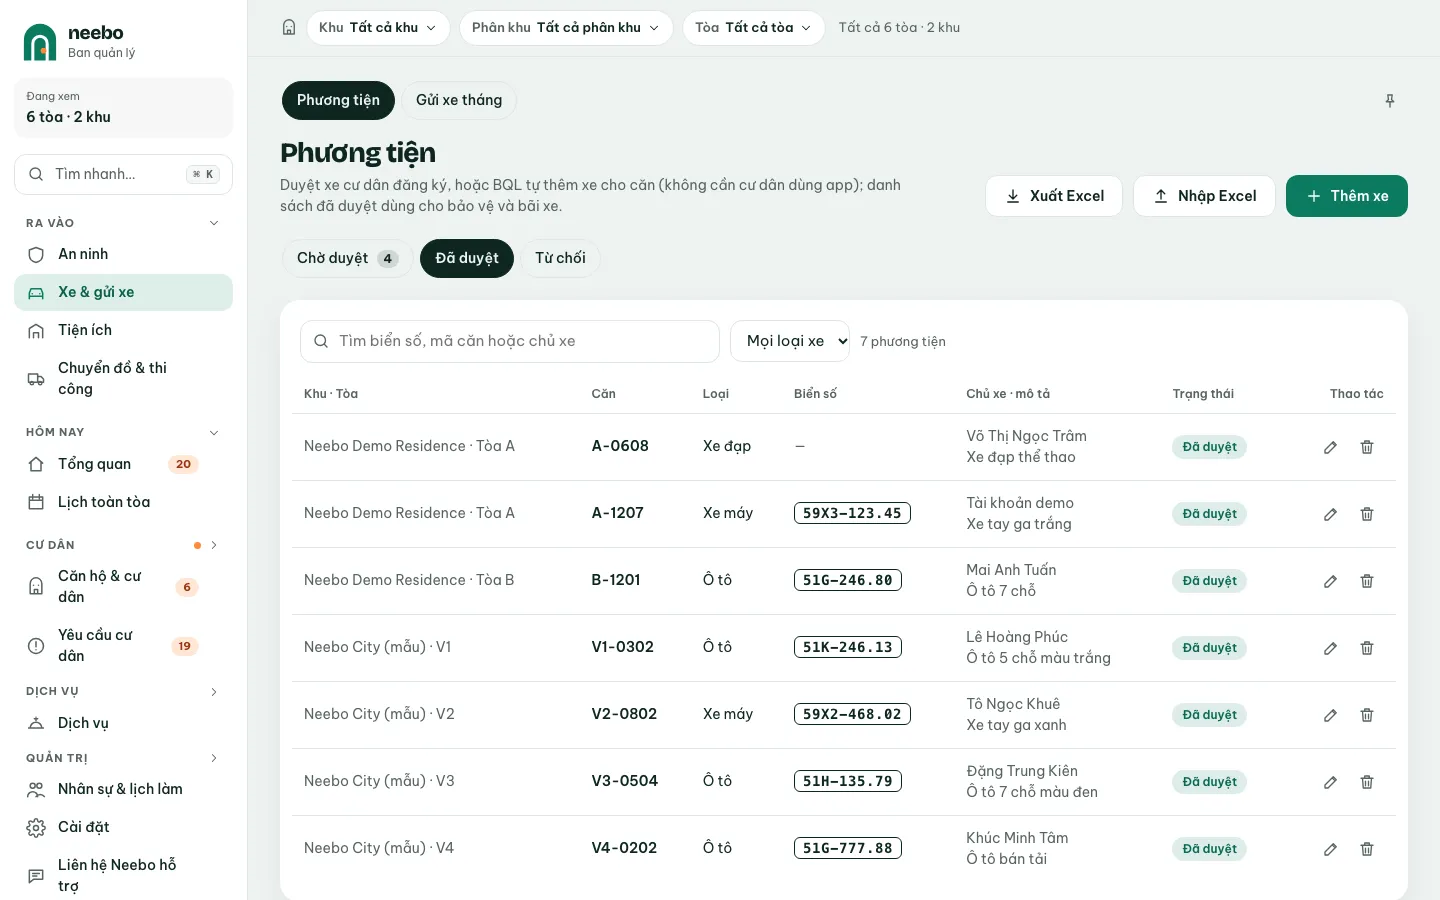Edit the V3-0504 vehicle row
This screenshot has width=1440, height=900.
1330,782
